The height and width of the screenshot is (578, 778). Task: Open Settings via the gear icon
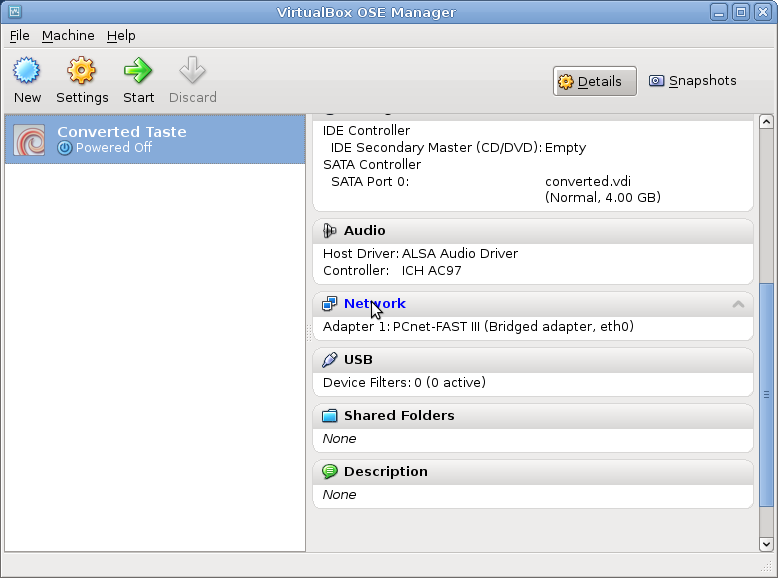[81, 70]
